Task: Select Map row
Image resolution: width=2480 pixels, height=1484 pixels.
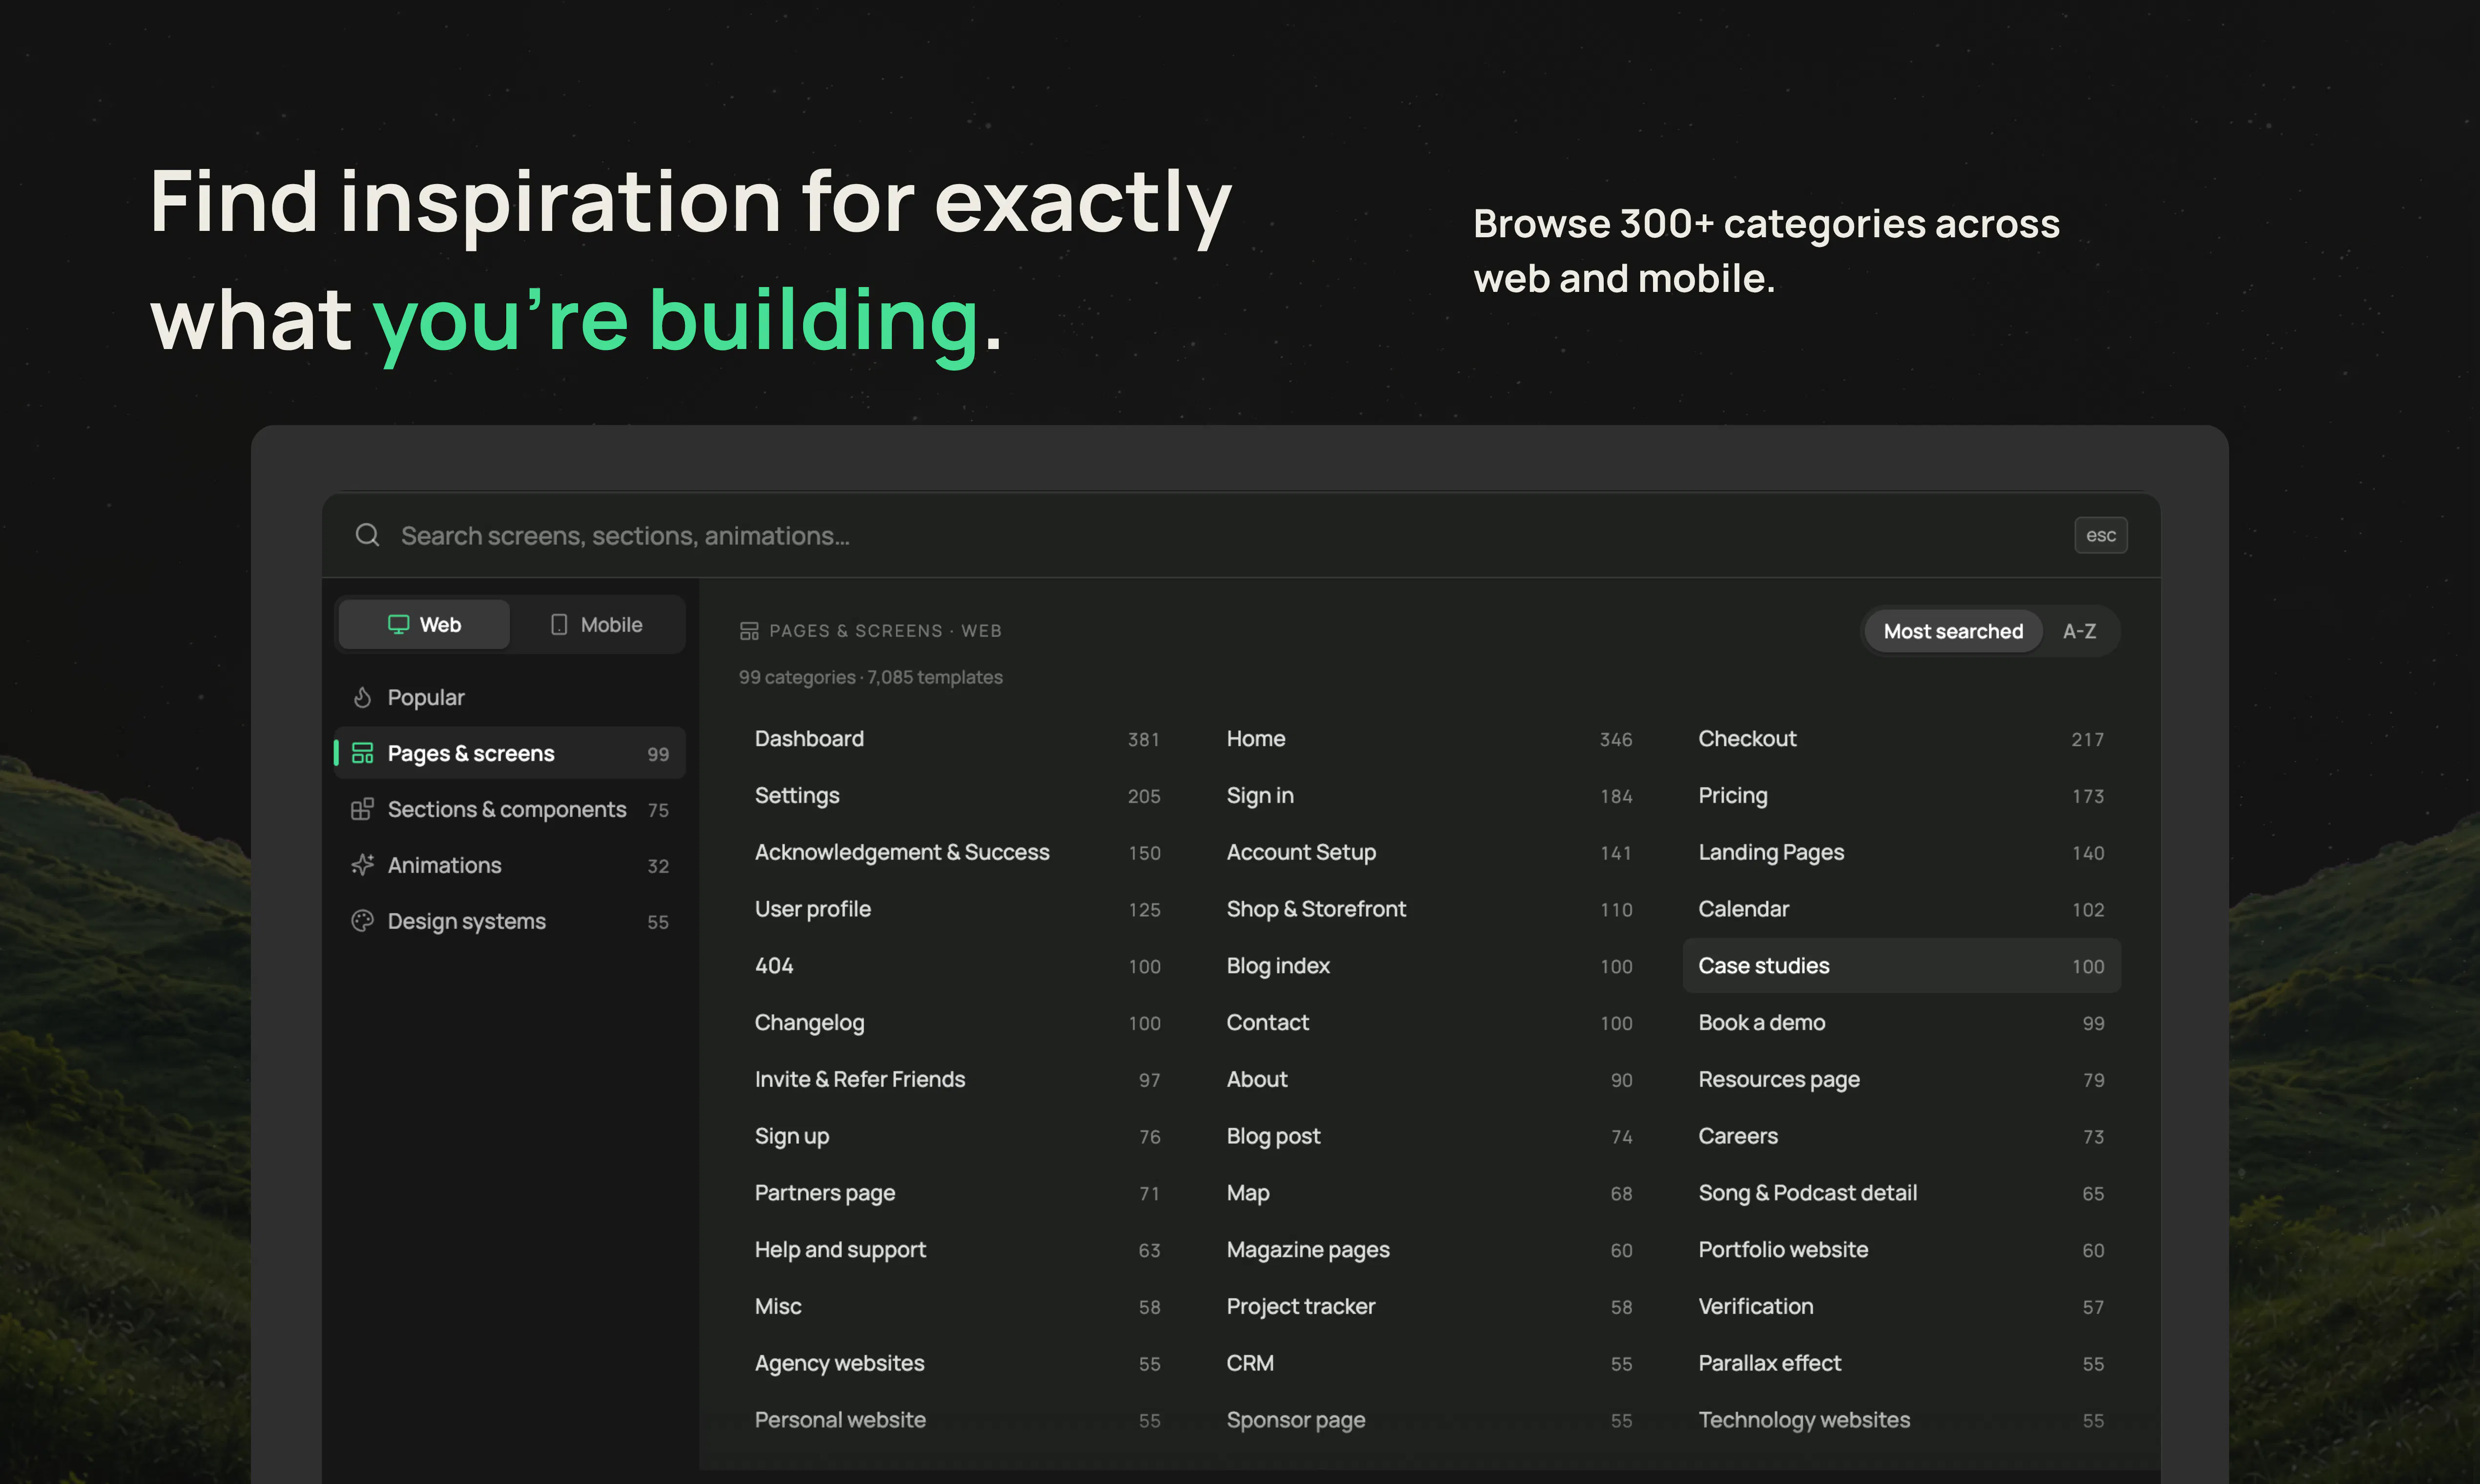Action: click(1429, 1193)
